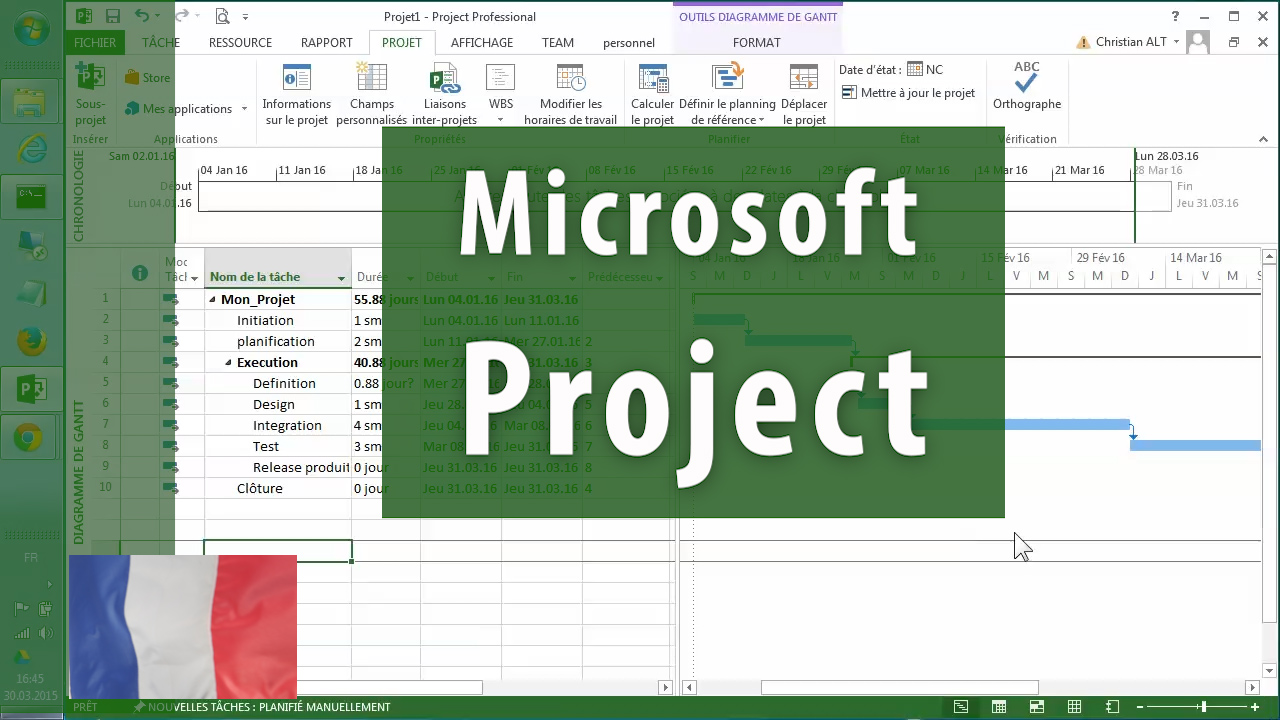Viewport: 1280px width, 720px height.
Task: Open the Mode Tâche column filter dropdown
Action: (194, 278)
